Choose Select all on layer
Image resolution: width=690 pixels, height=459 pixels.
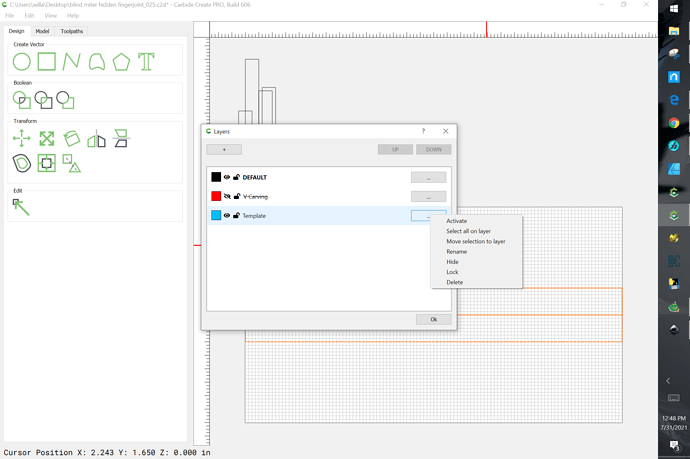(468, 231)
